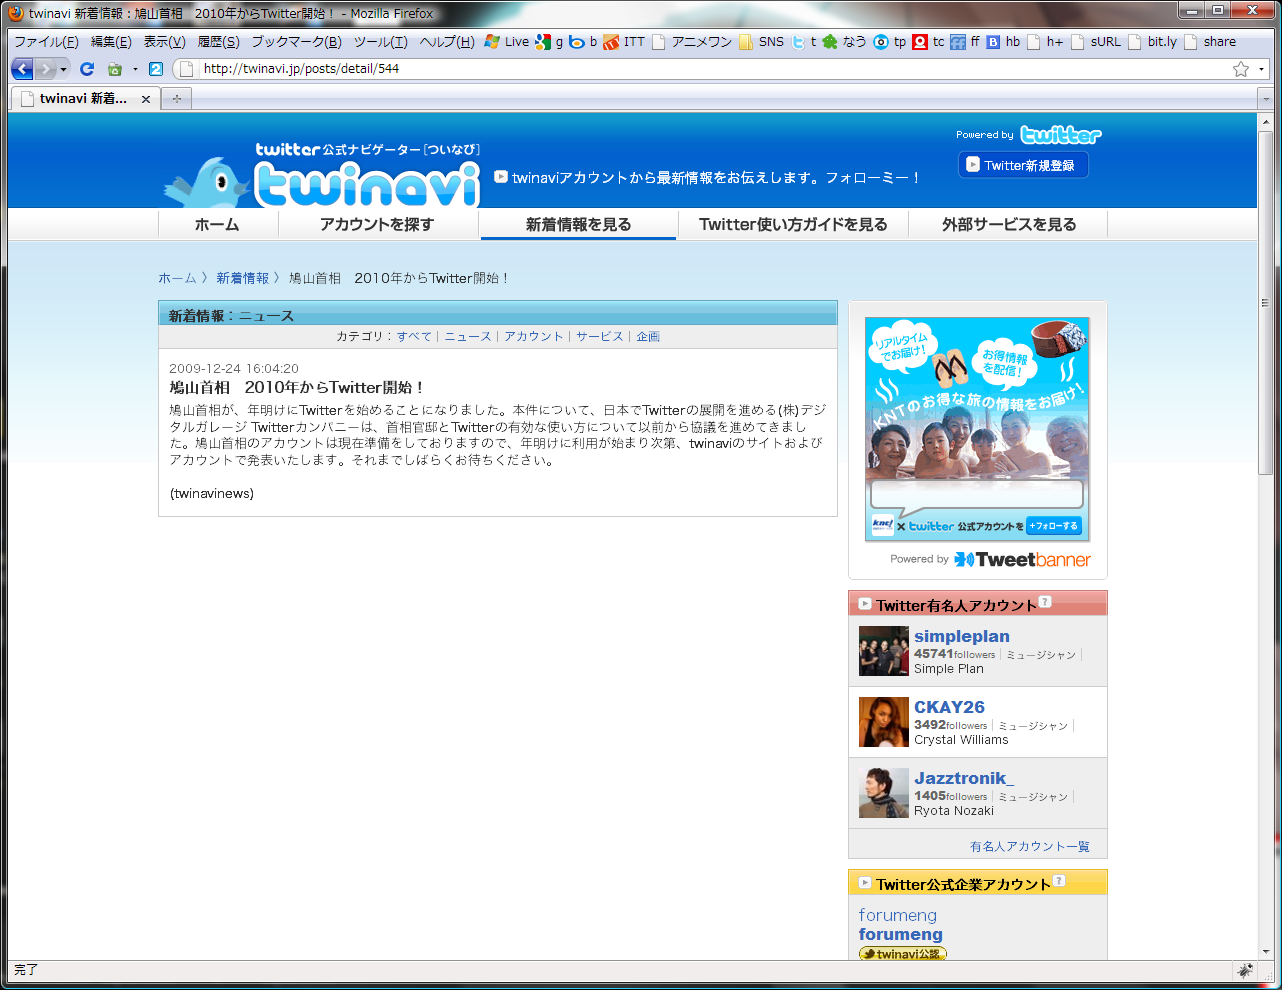
Task: Click the Simple Plan profile thumbnail
Action: 884,651
